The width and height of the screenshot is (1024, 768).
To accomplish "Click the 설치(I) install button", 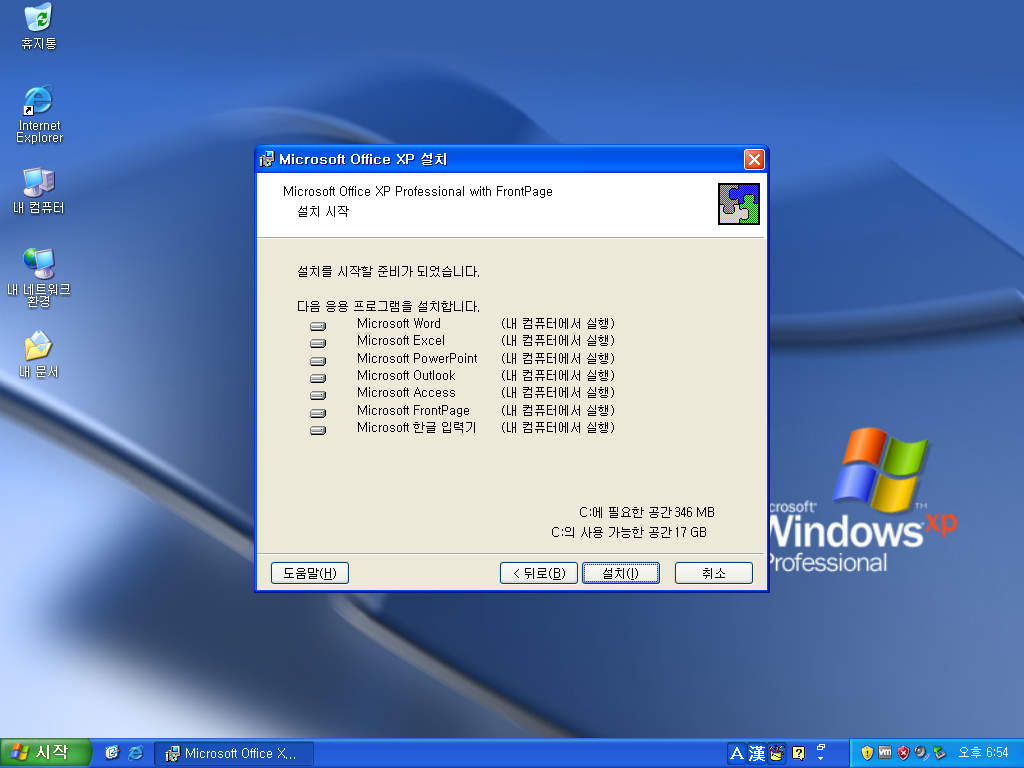I will (620, 573).
